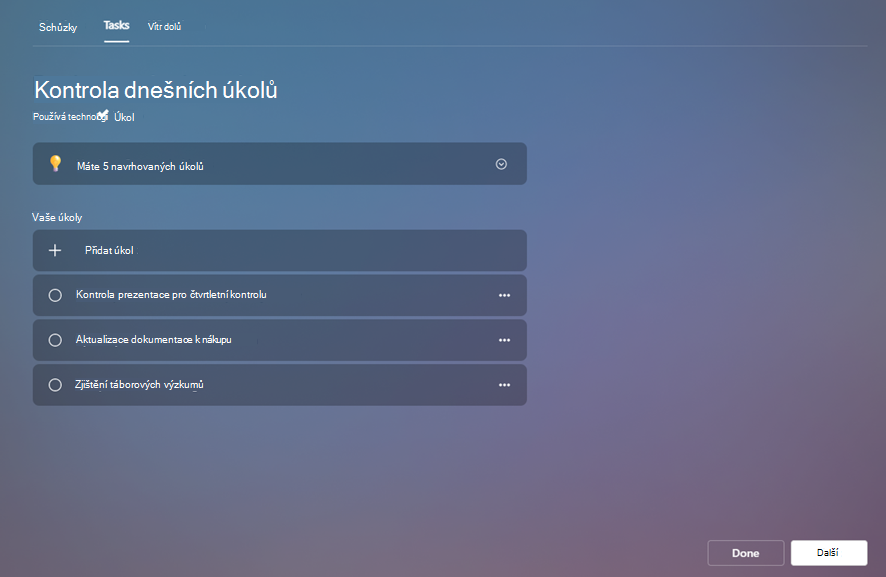Select 'Zjištění táborových výzkumů' task text

139,384
